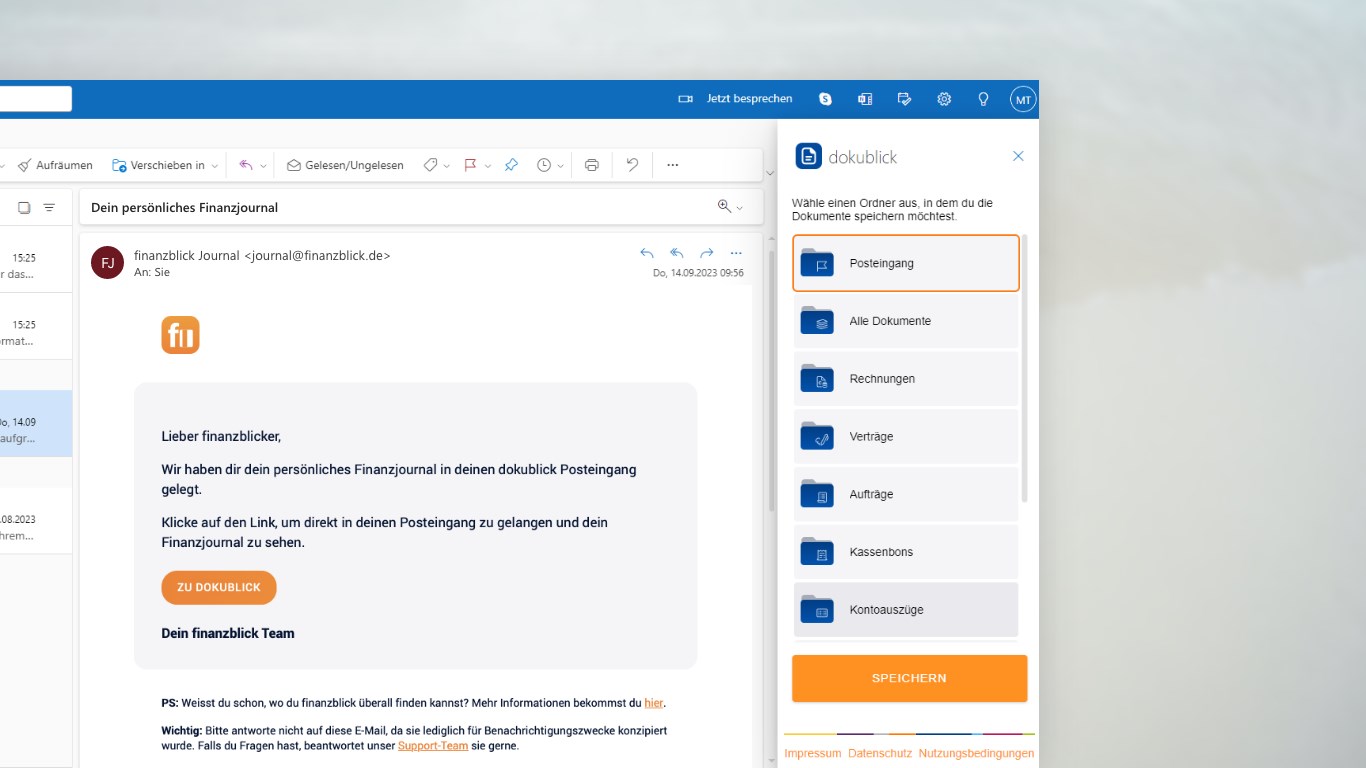Click the sender name finanzblick Journal
Image resolution: width=1366 pixels, height=768 pixels.
(x=187, y=255)
